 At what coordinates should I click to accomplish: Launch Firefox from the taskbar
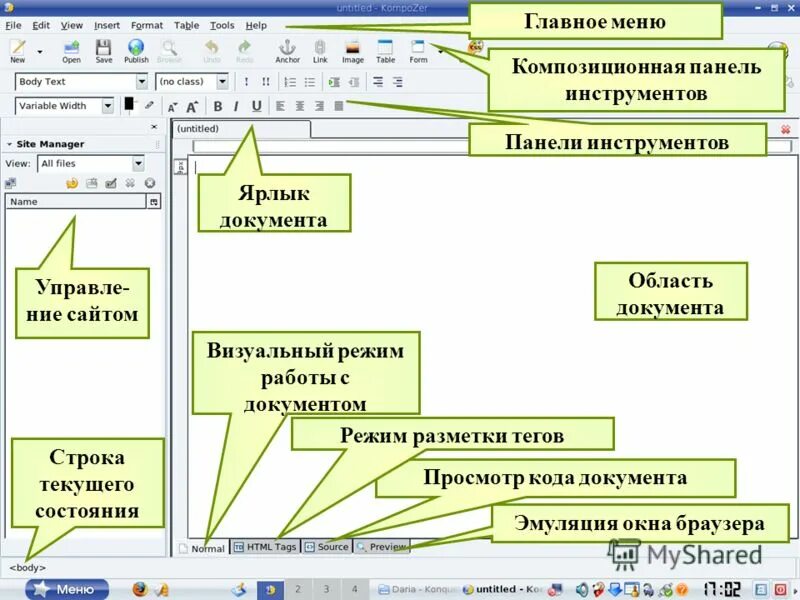click(x=139, y=589)
